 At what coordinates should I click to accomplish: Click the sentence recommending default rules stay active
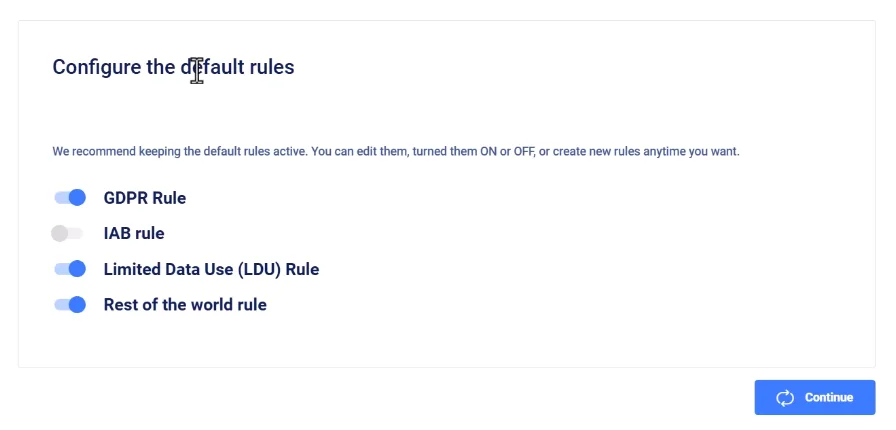181,152
